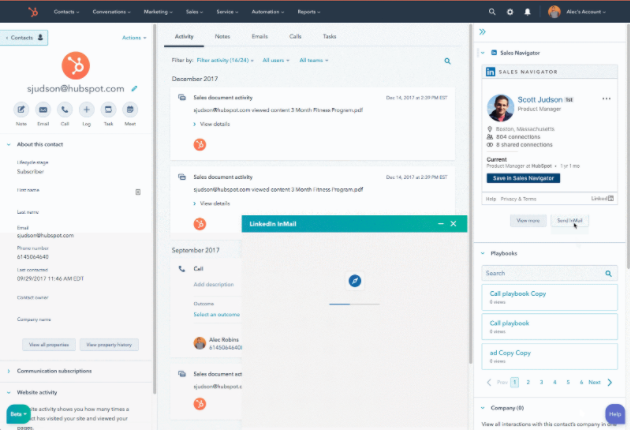This screenshot has height=434, width=630.
Task: Start a Call with the phone icon
Action: click(x=65, y=109)
